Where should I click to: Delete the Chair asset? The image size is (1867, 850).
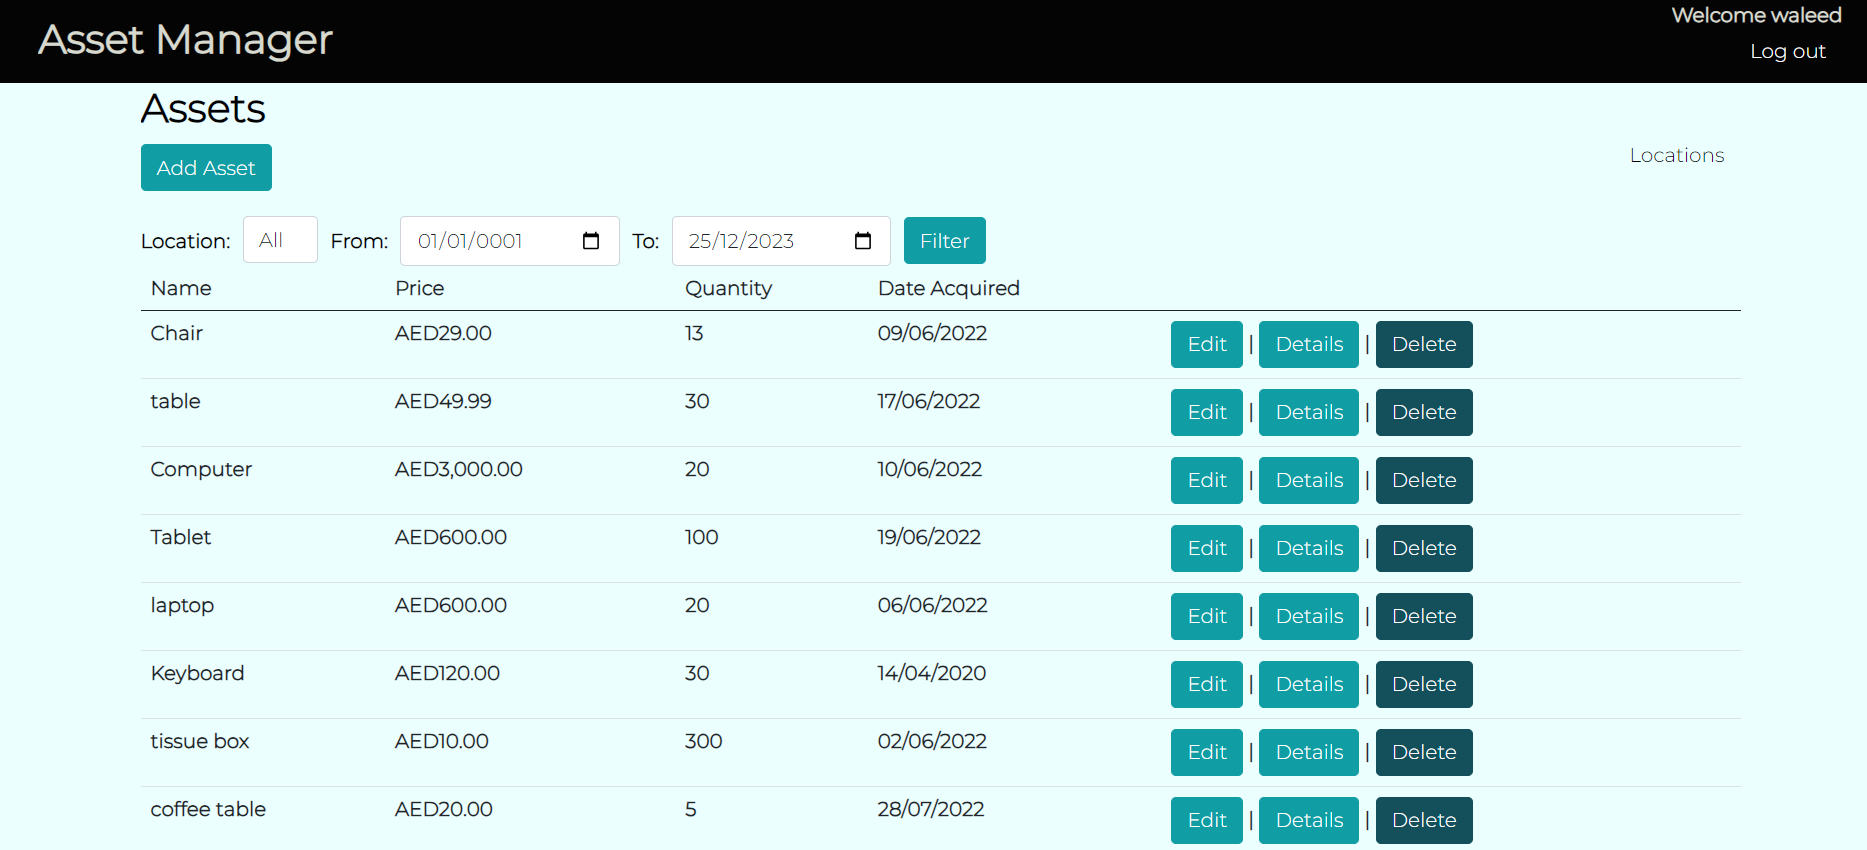click(1423, 344)
